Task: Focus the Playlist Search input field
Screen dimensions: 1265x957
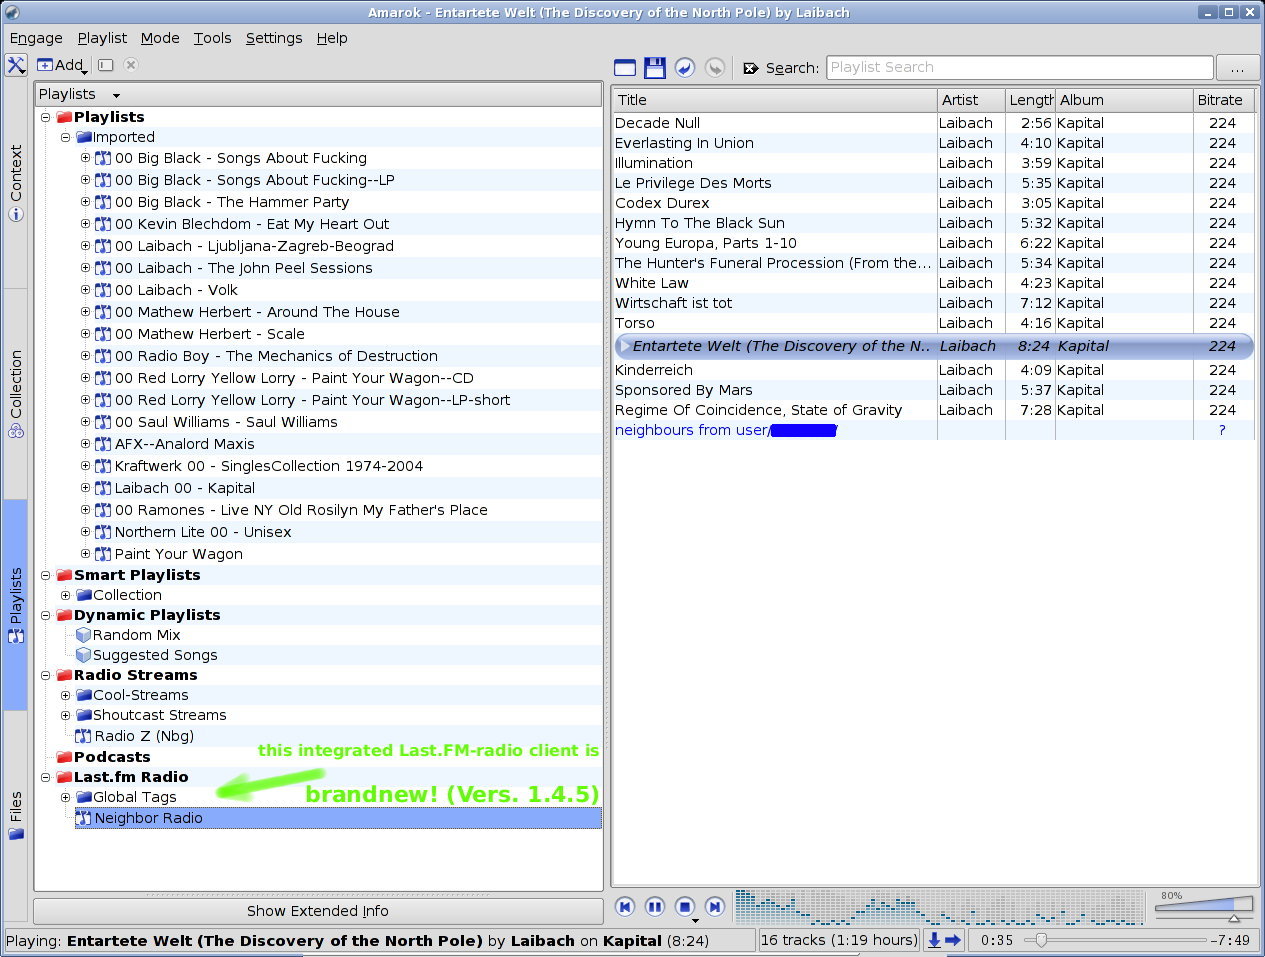Action: tap(1020, 68)
